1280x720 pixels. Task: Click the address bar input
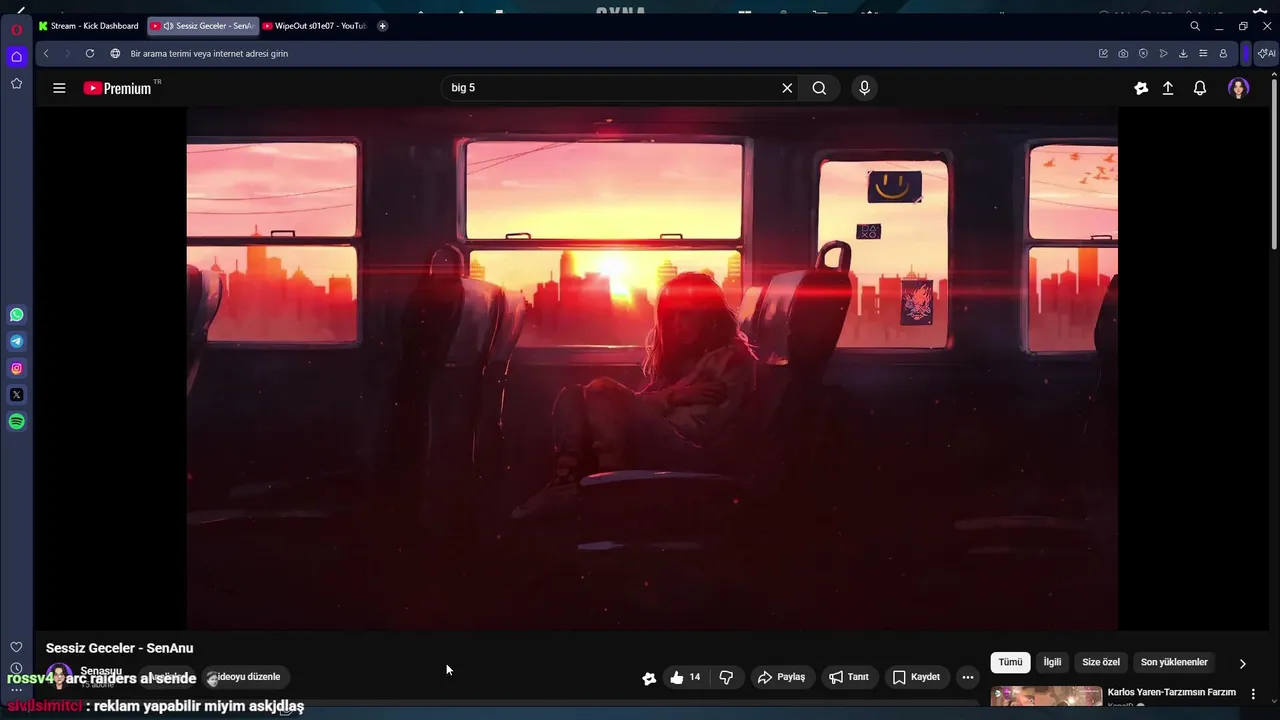[x=600, y=53]
